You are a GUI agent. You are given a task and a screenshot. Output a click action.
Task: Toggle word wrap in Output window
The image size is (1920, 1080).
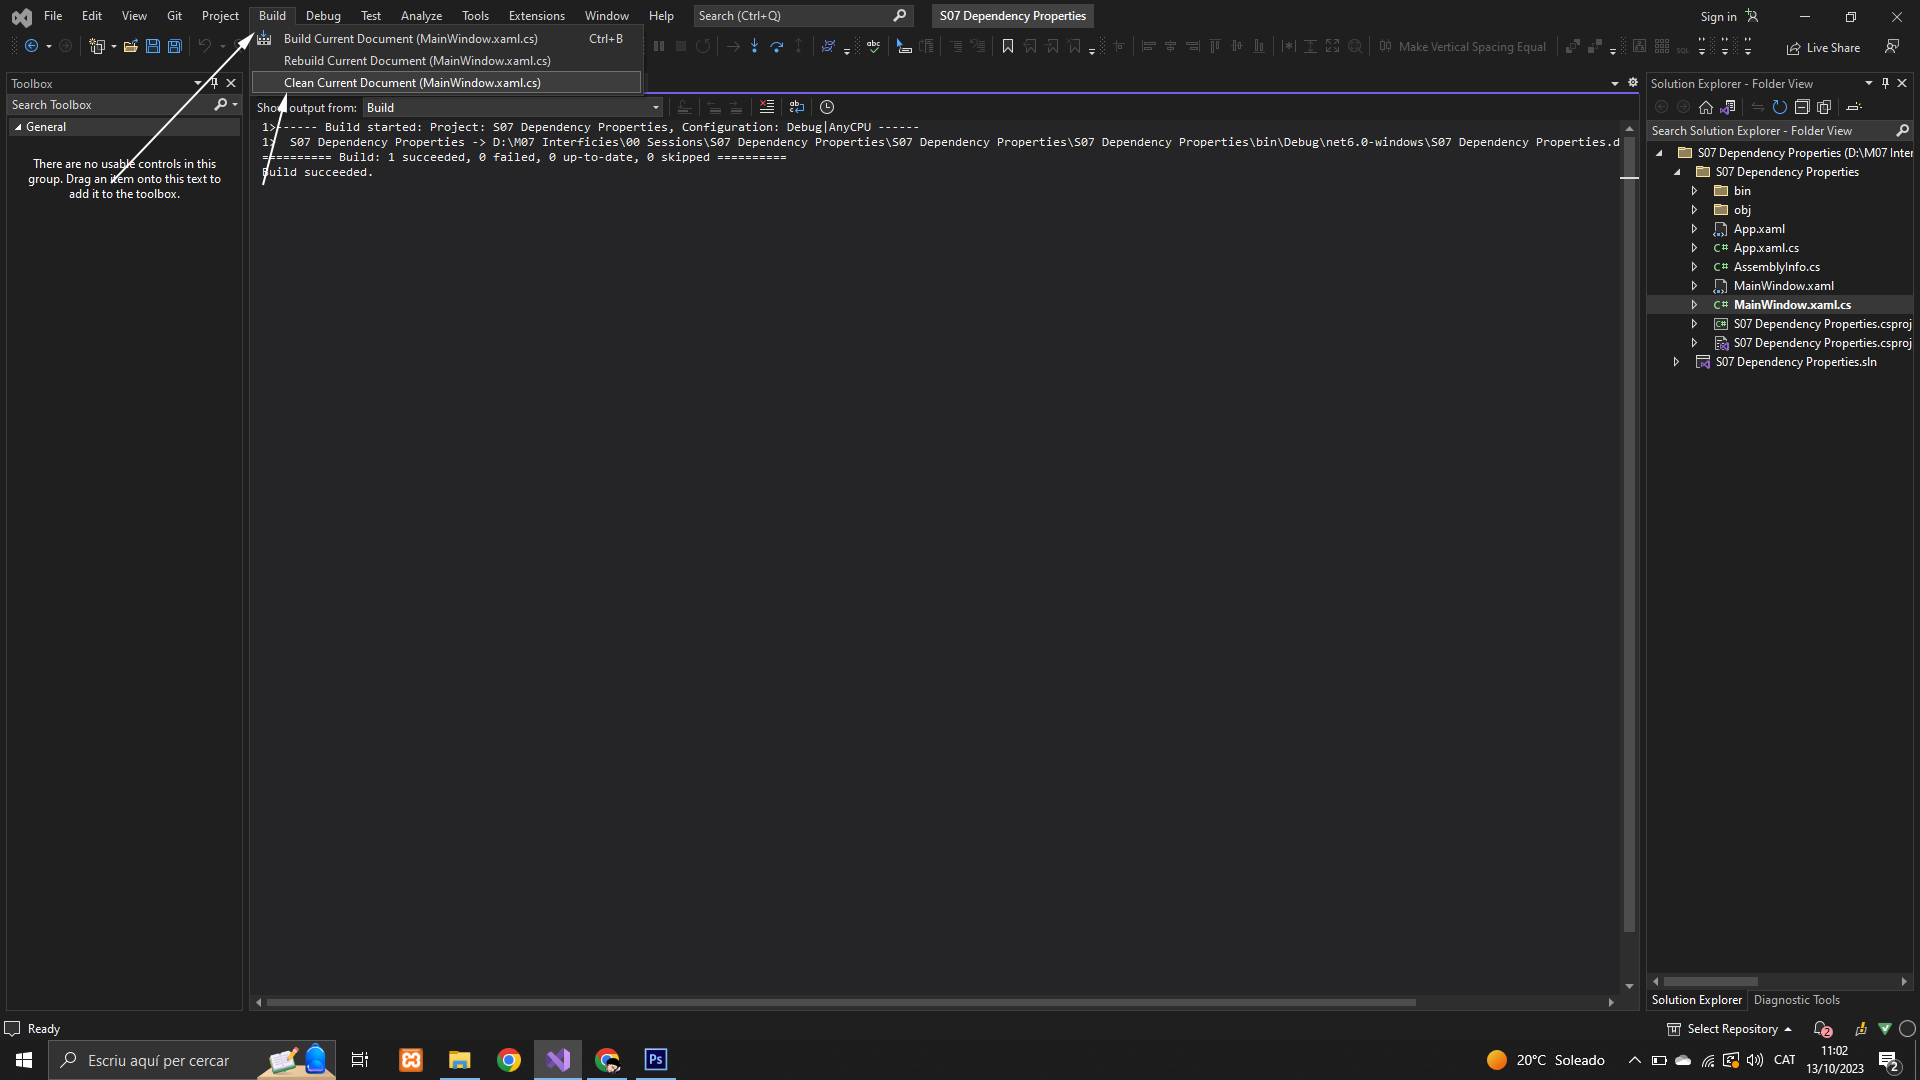click(797, 107)
